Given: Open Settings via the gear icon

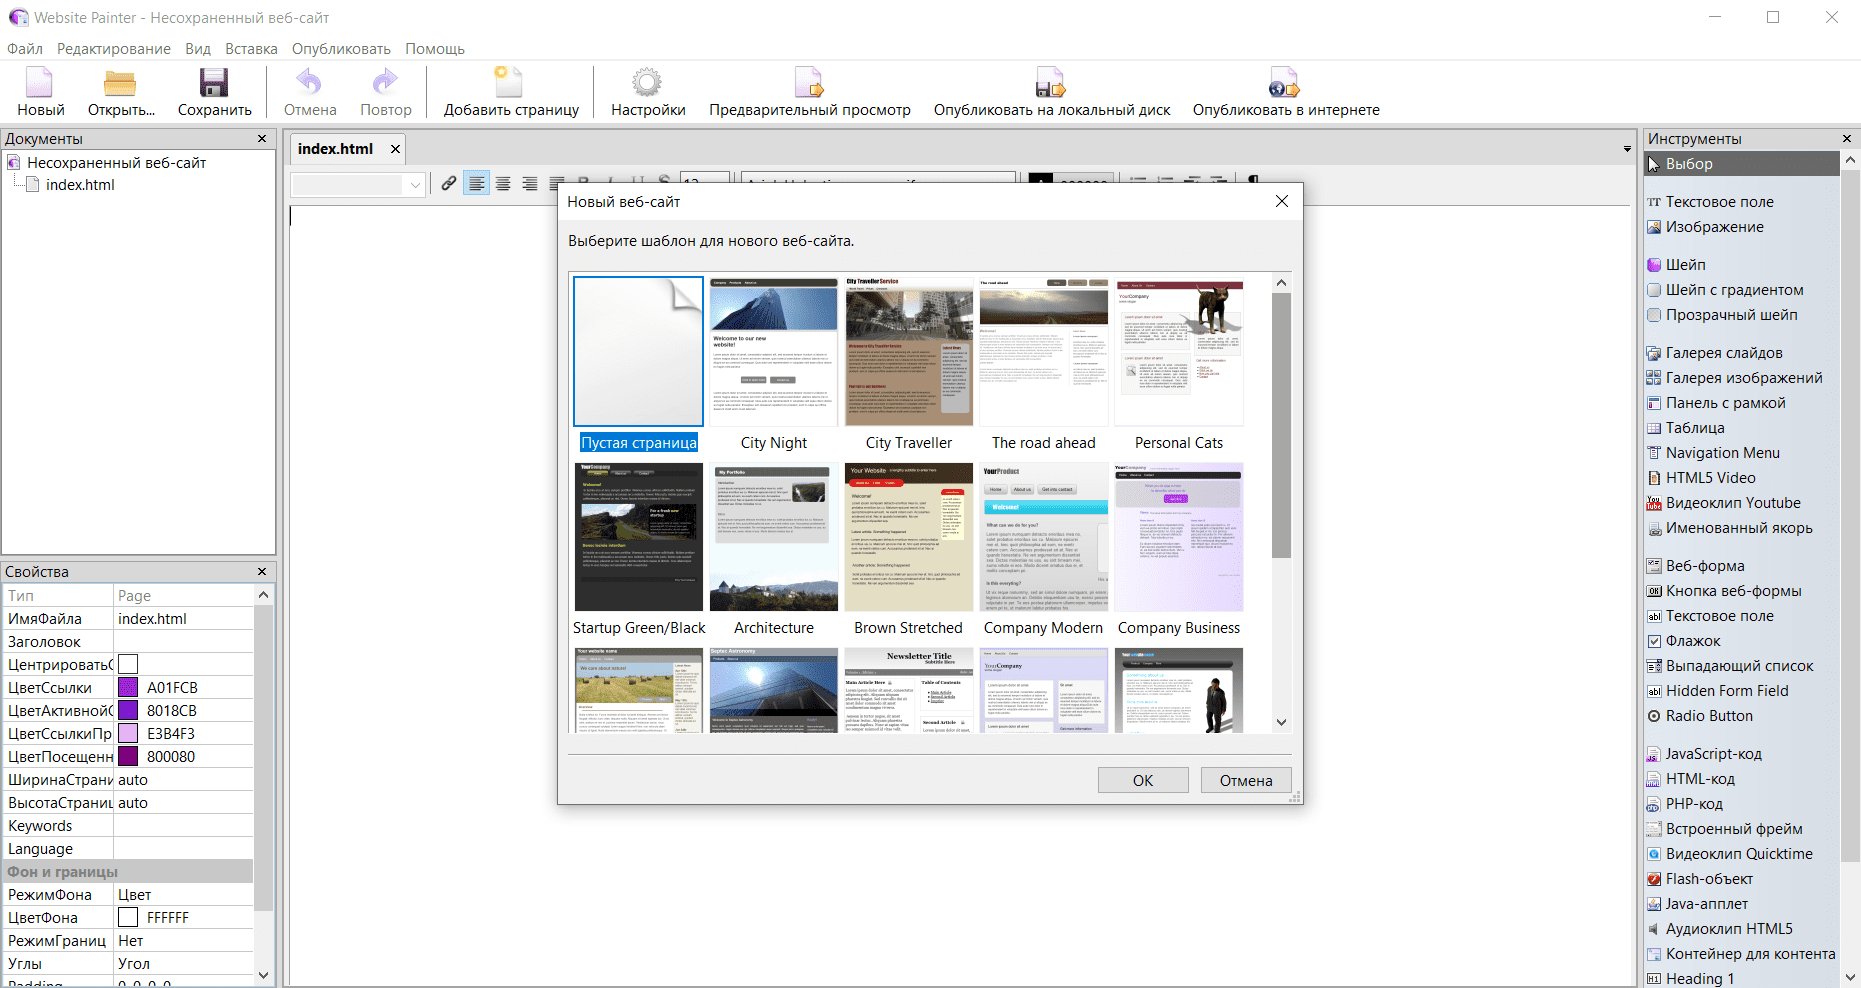Looking at the screenshot, I should click(x=647, y=84).
